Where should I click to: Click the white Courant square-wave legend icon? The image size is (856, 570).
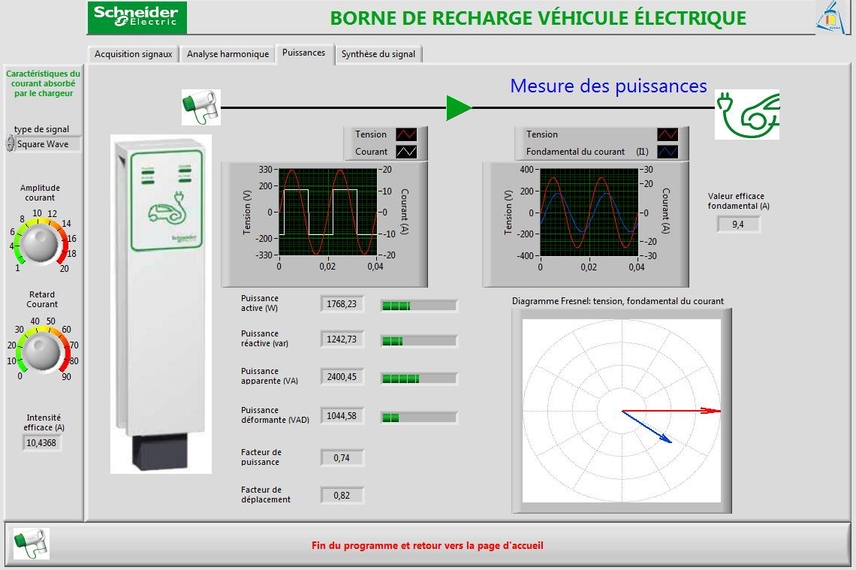[406, 152]
